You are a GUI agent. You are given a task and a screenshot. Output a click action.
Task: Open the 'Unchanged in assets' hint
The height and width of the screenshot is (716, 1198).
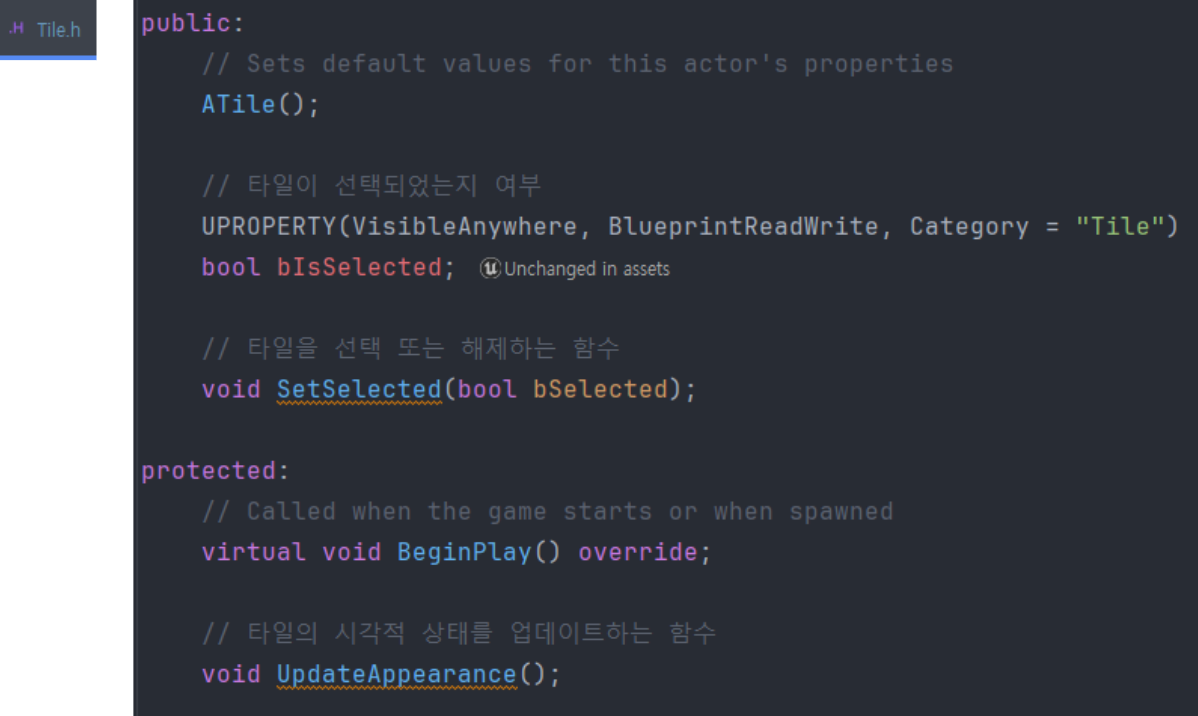pyautogui.click(x=587, y=269)
